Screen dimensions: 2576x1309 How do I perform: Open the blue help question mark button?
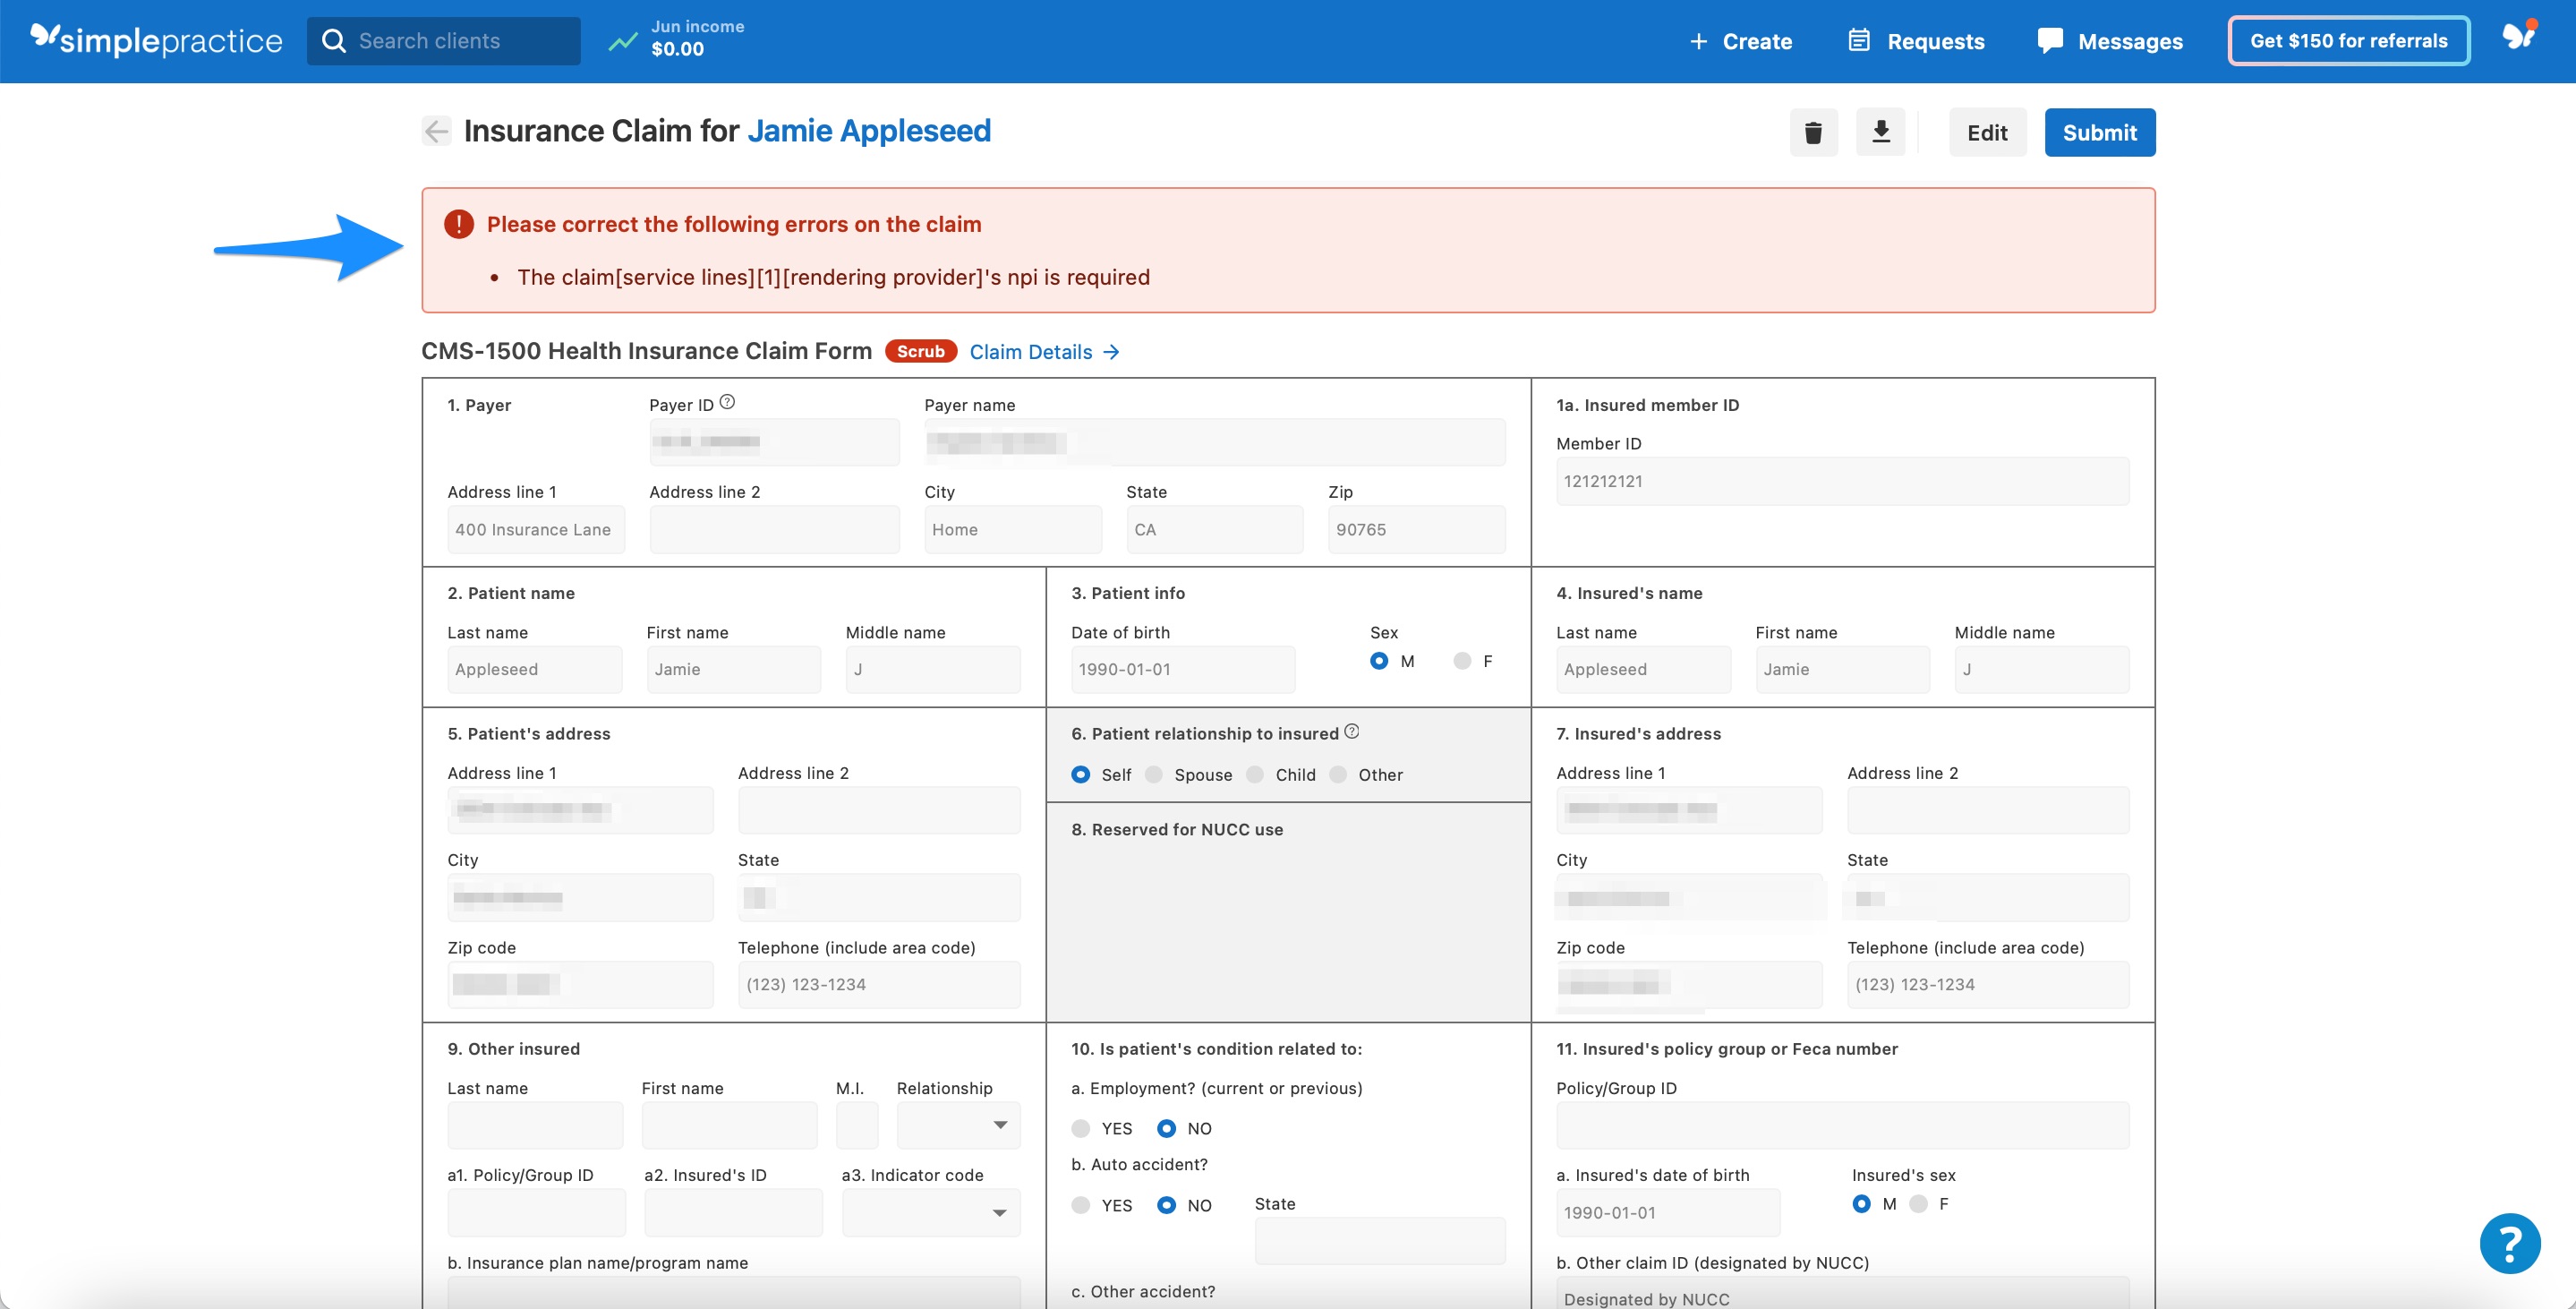point(2509,1243)
